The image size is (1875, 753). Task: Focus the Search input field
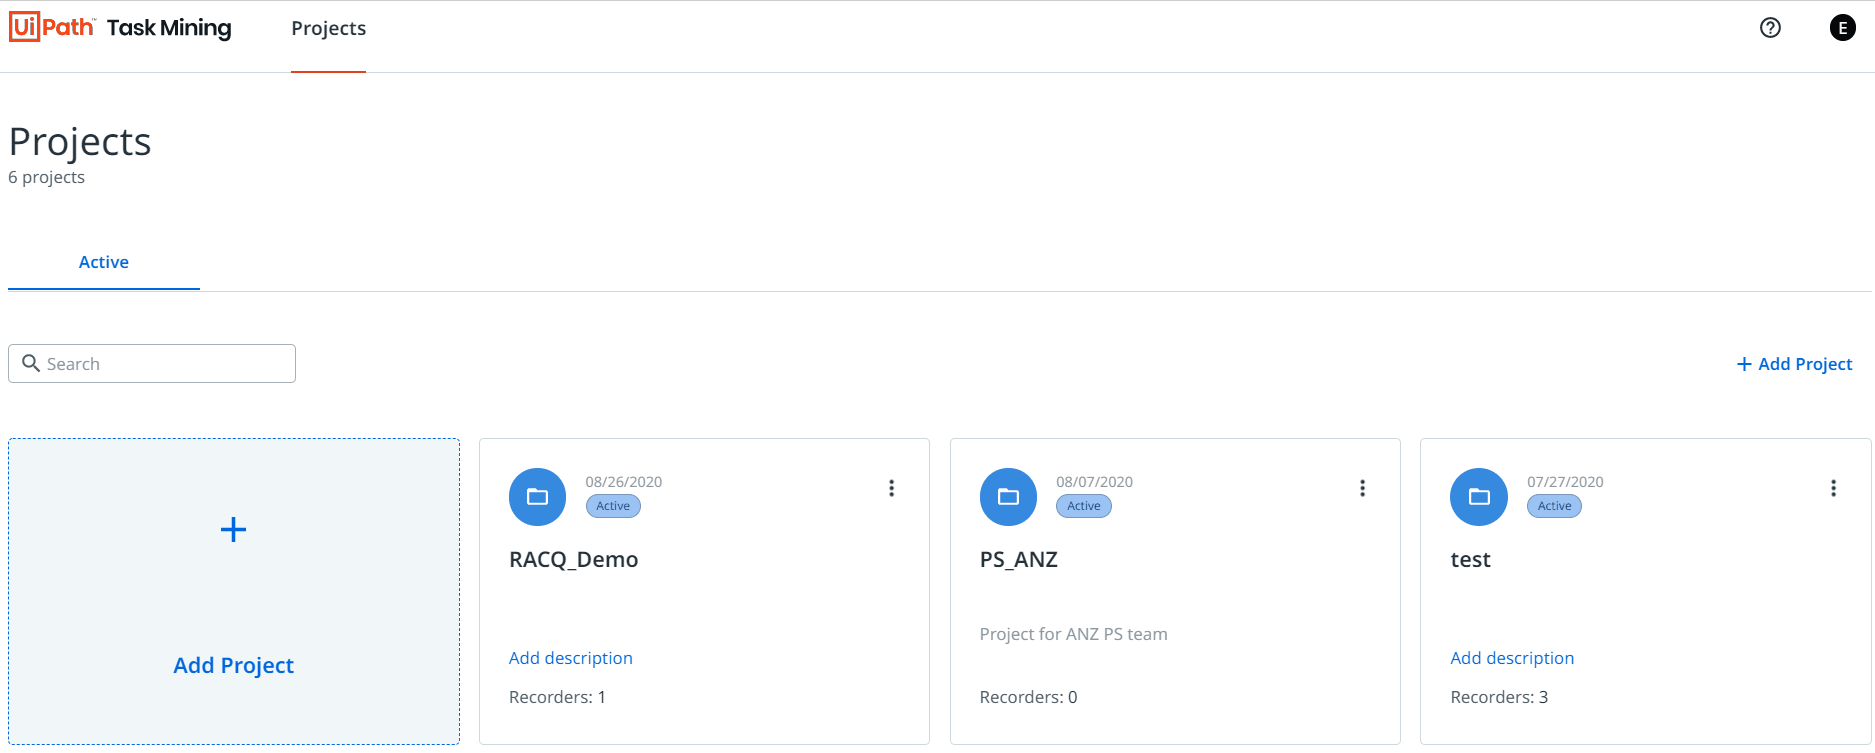point(152,364)
